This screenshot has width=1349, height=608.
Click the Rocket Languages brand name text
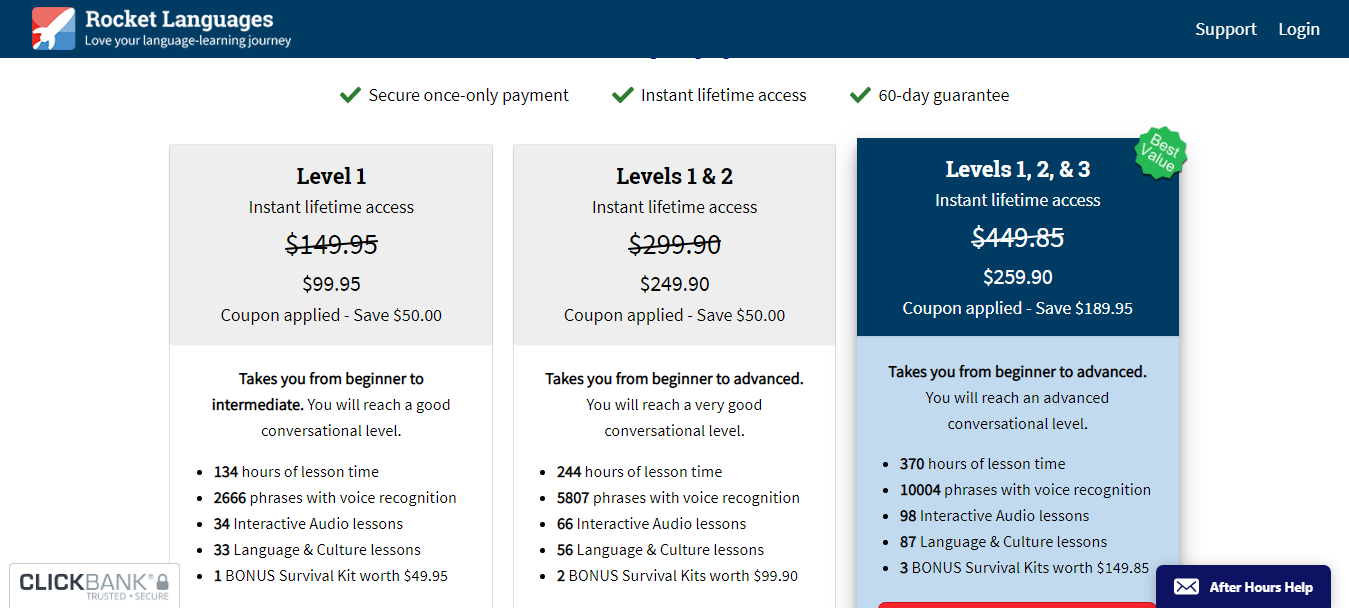pyautogui.click(x=179, y=19)
